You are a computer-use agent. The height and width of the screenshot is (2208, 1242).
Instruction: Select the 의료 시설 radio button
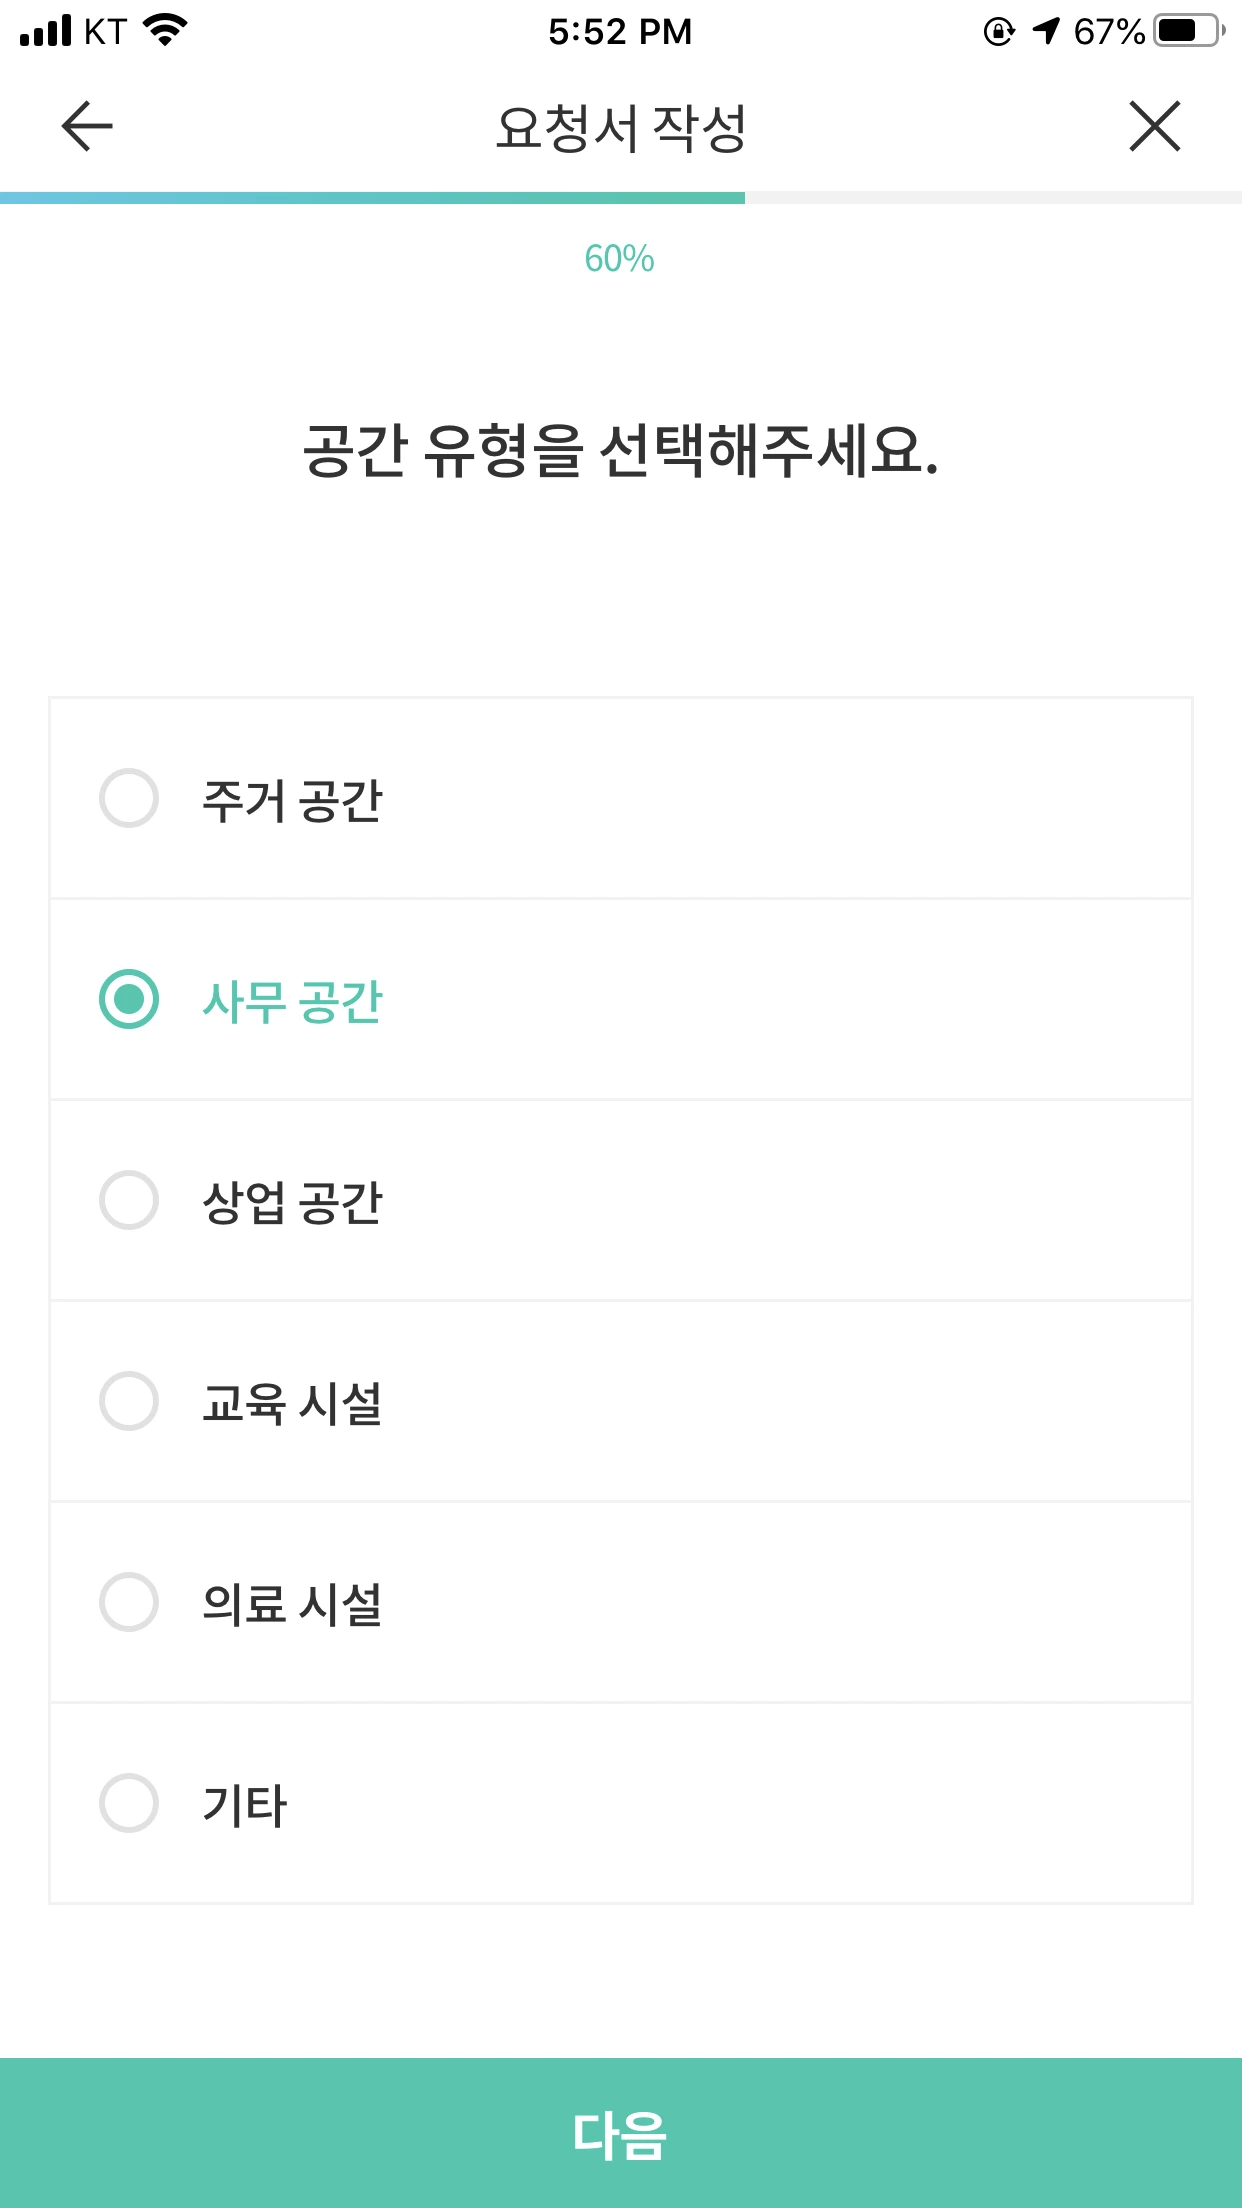coord(129,1602)
